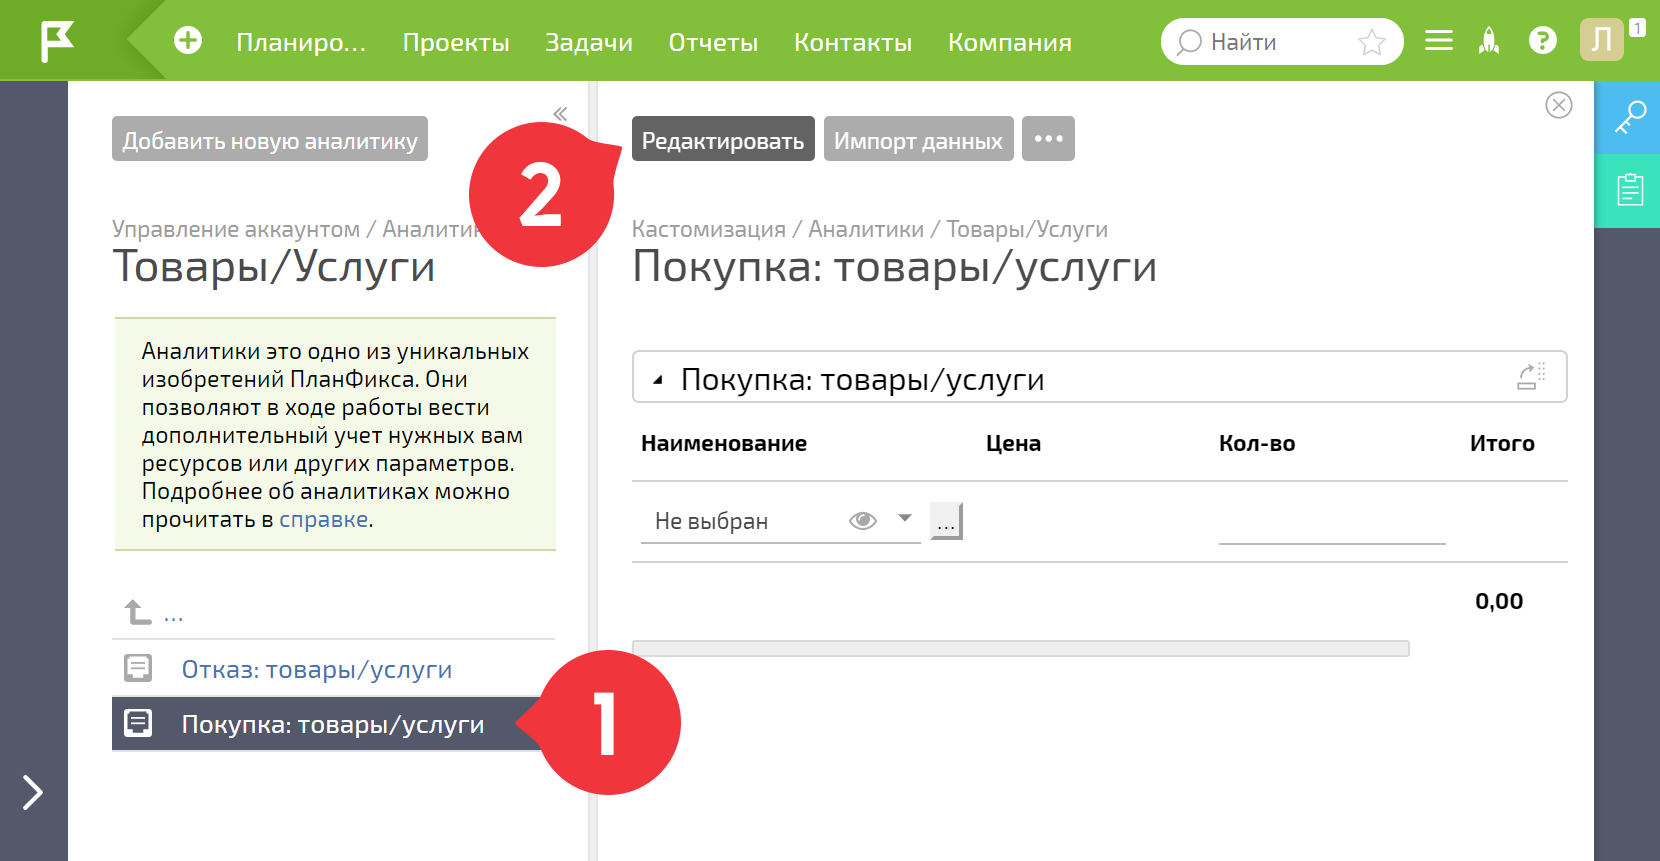Expand the sidebar with the bottom-left chevron

33,792
